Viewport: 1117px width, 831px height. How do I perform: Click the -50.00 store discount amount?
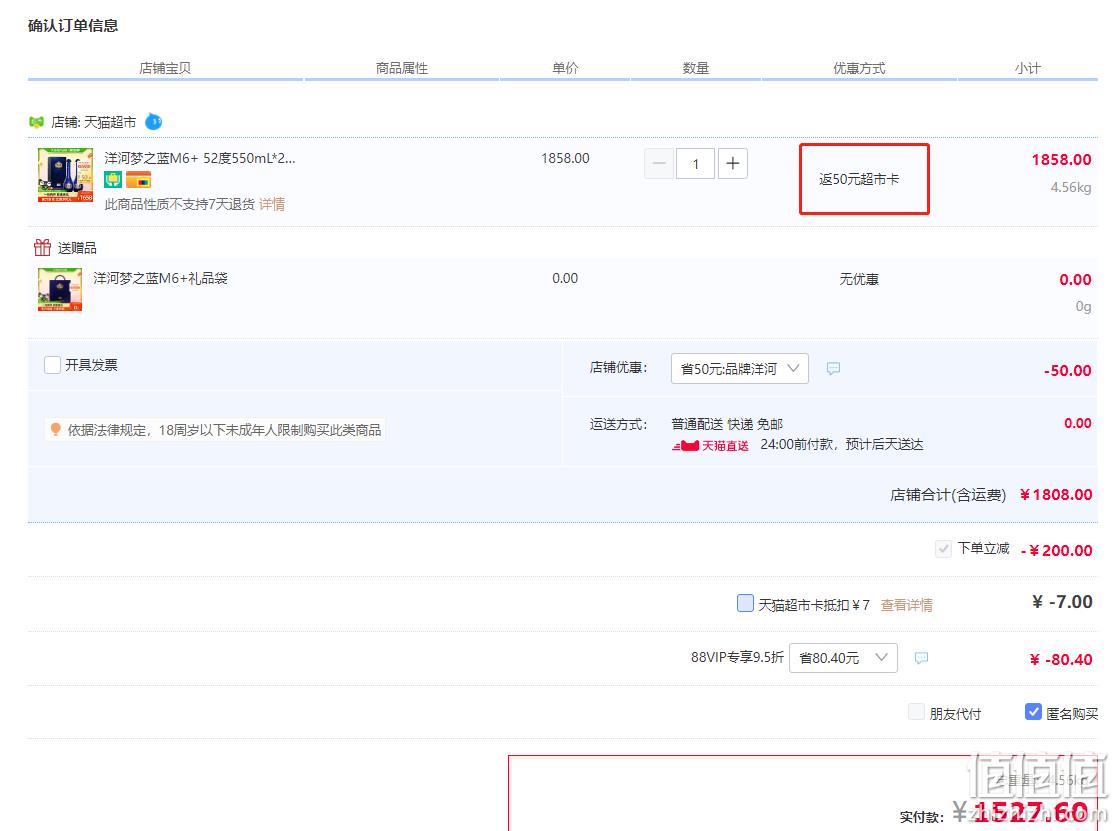[1067, 370]
